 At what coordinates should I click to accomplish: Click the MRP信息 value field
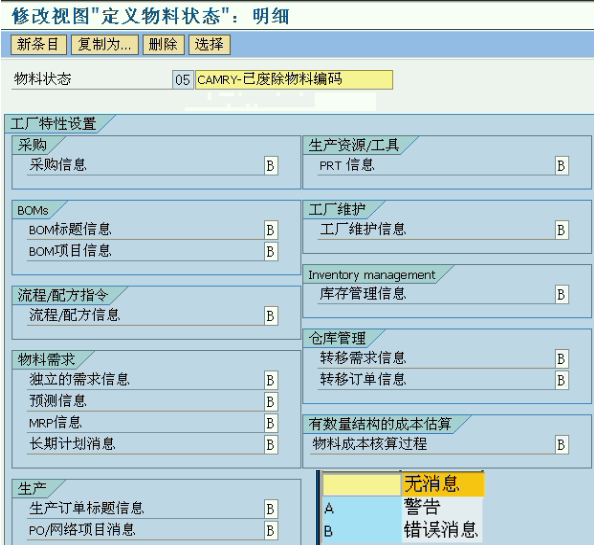click(x=271, y=423)
